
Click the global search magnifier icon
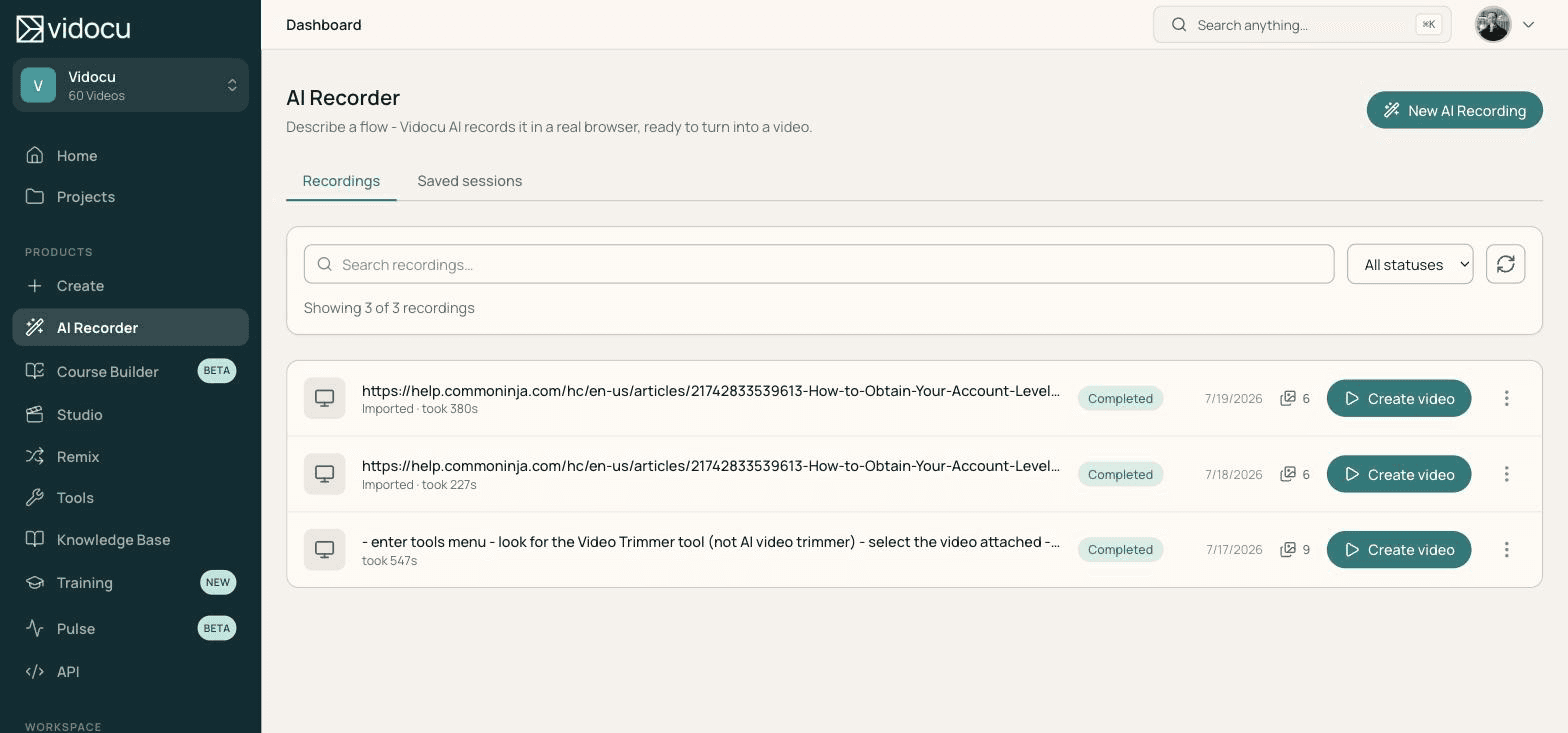point(1179,25)
